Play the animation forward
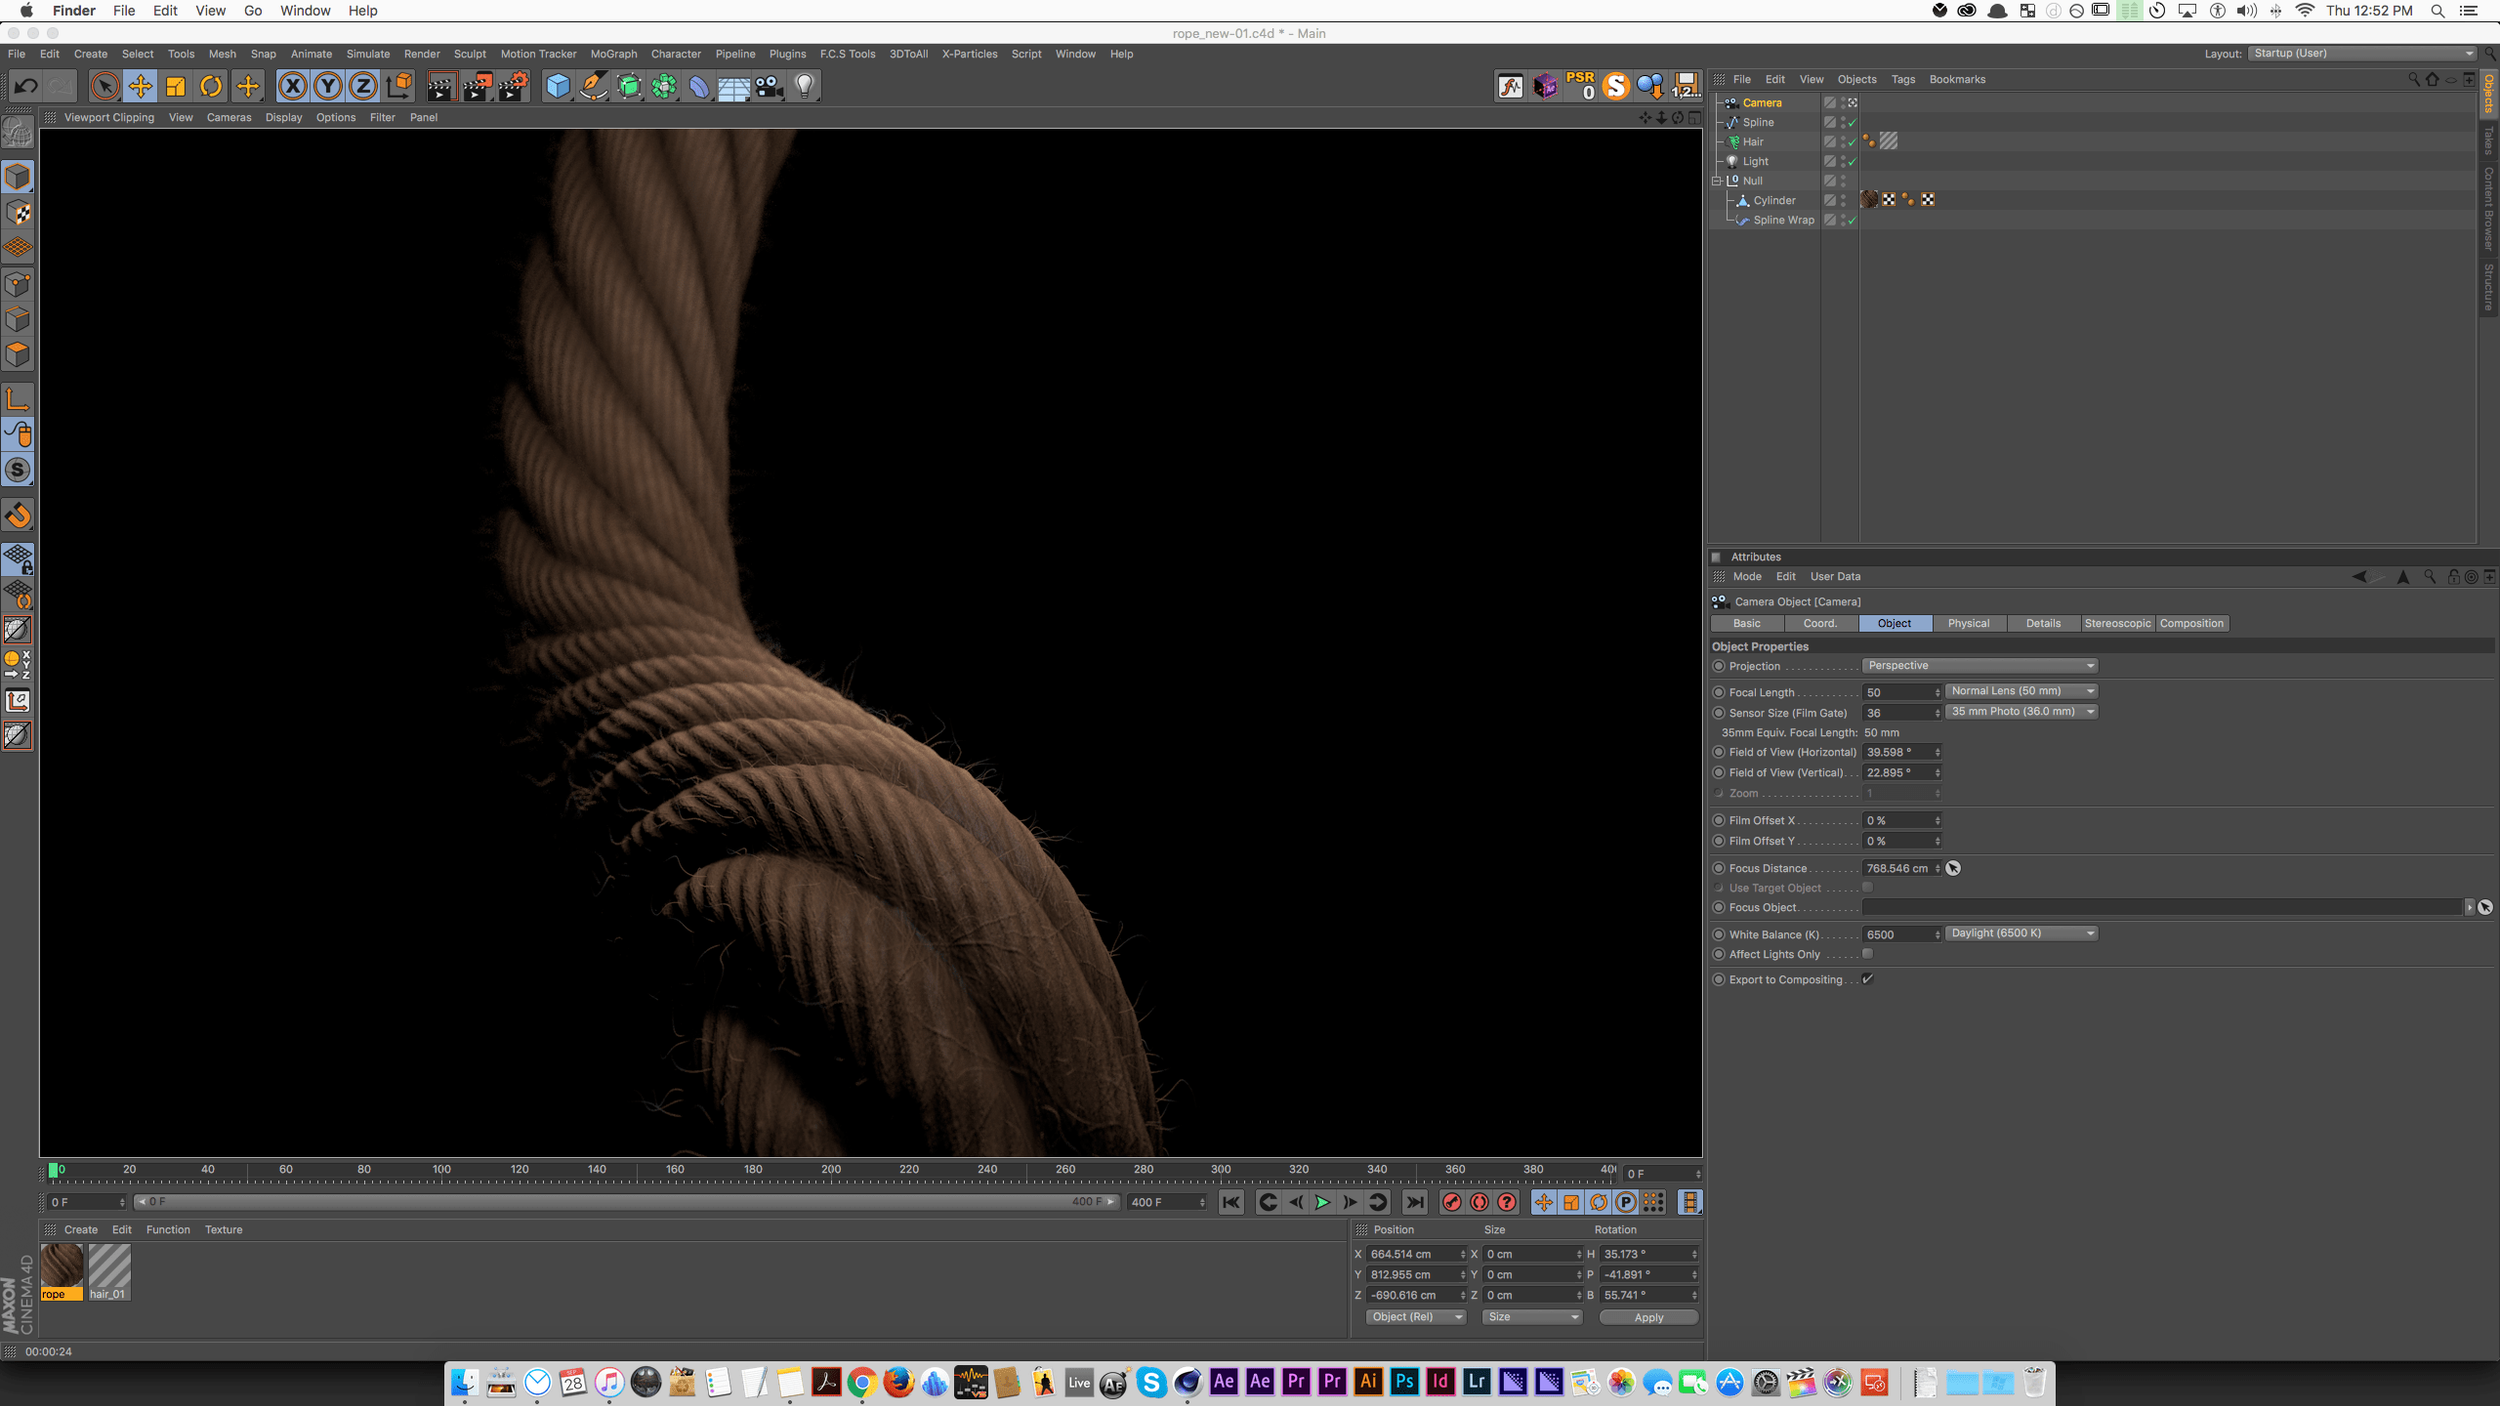2500x1406 pixels. (1322, 1202)
